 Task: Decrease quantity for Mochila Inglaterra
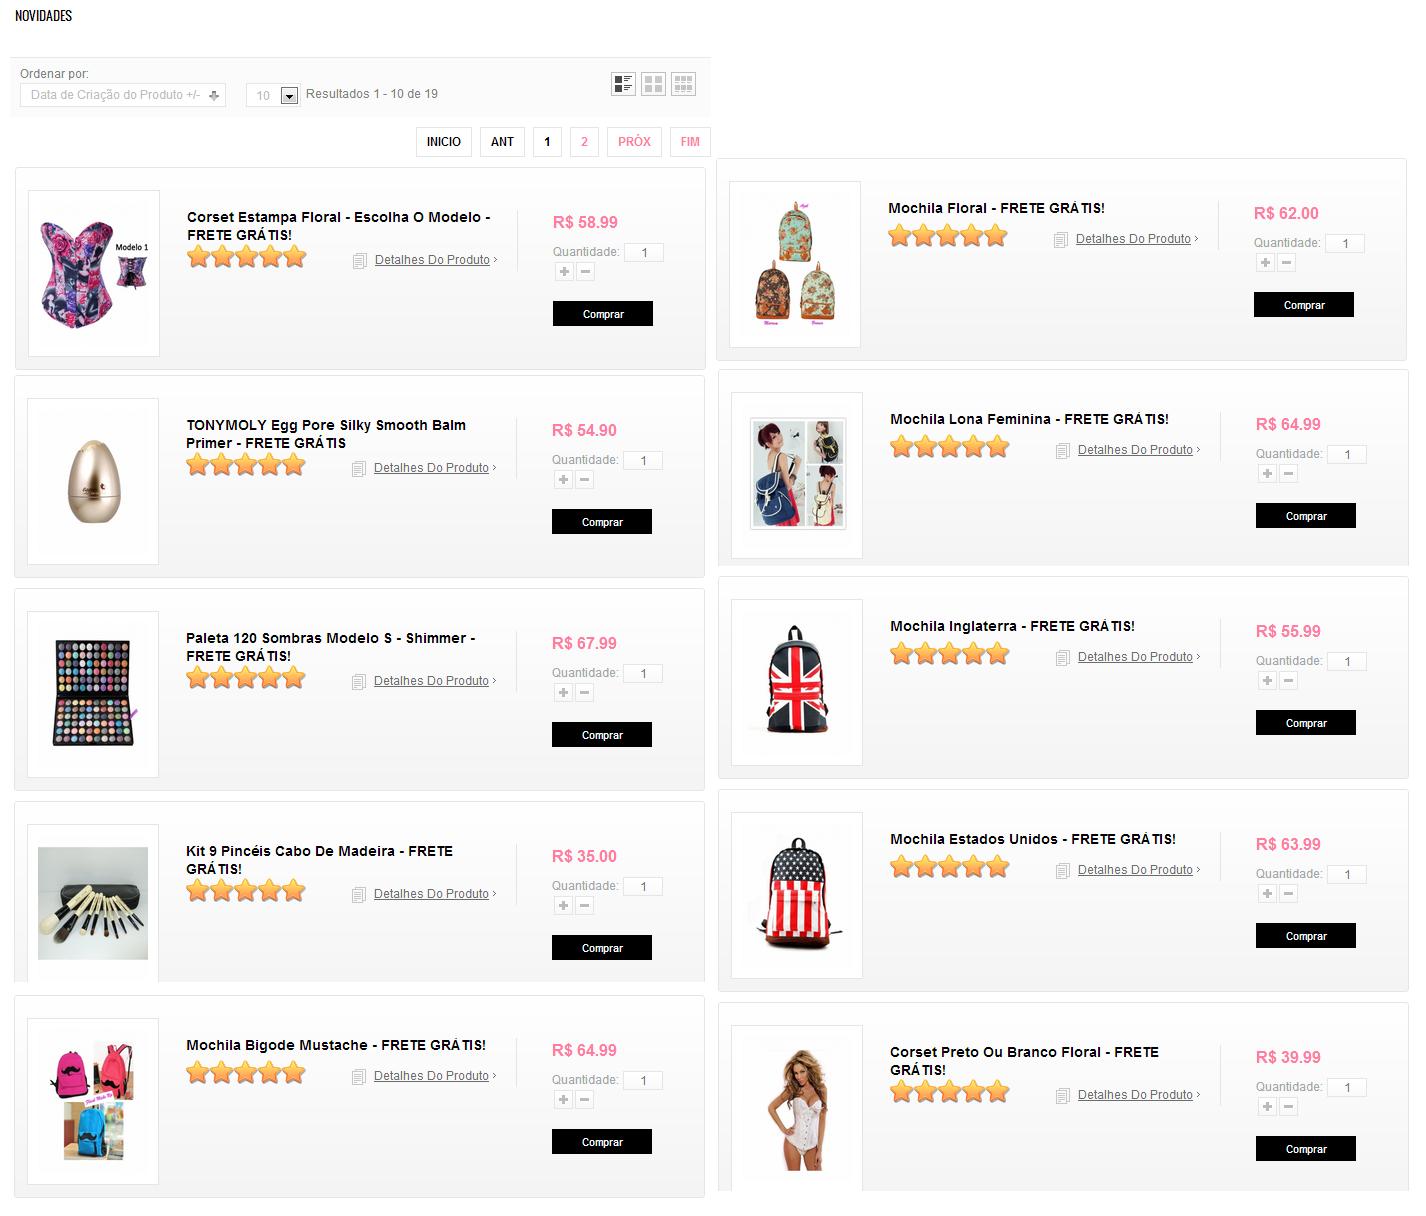click(1288, 681)
